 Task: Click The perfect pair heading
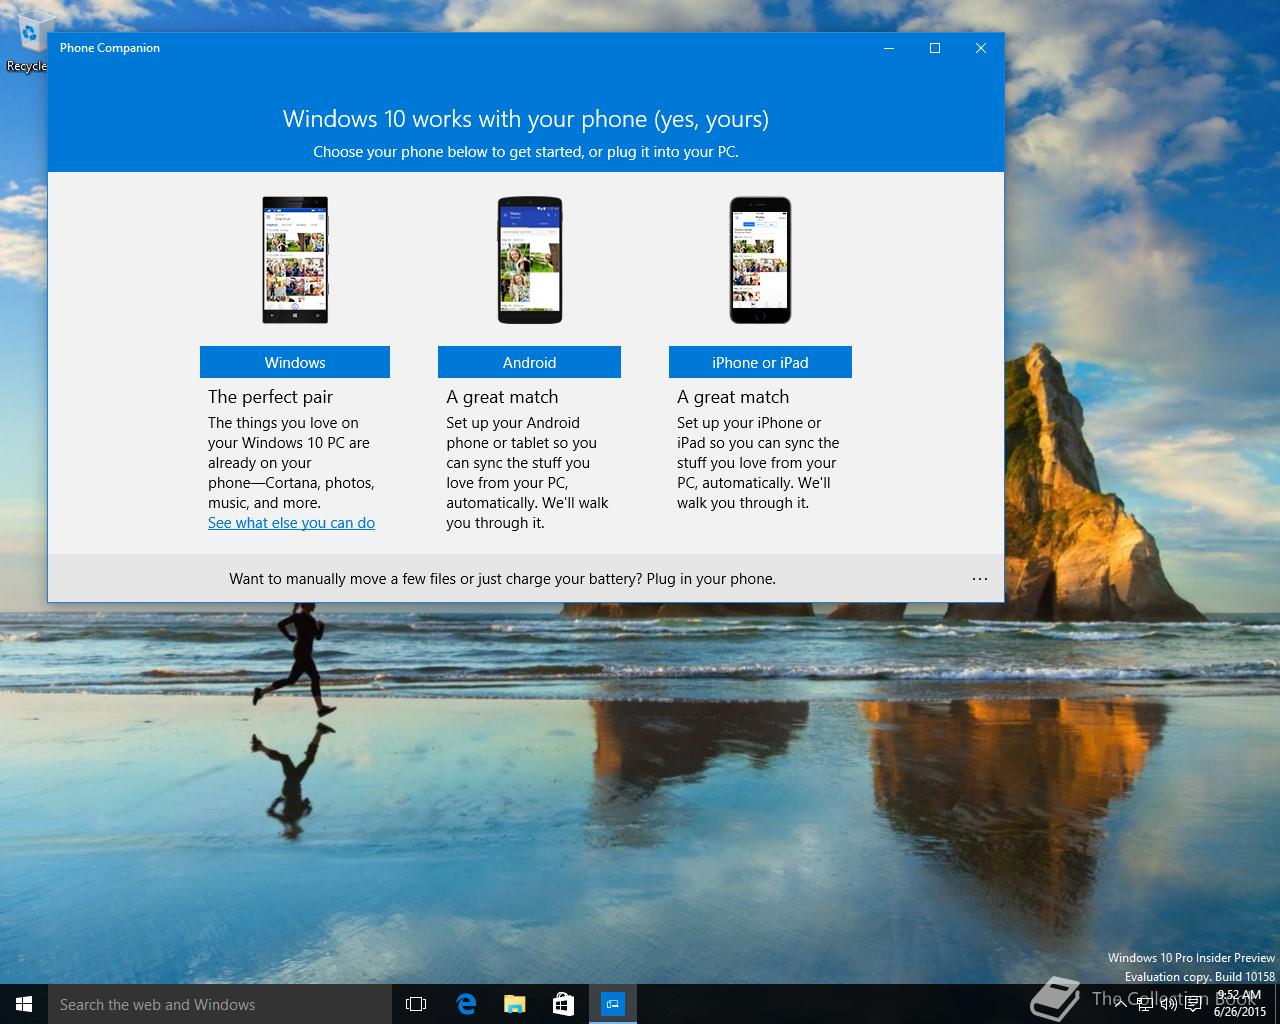(x=270, y=397)
